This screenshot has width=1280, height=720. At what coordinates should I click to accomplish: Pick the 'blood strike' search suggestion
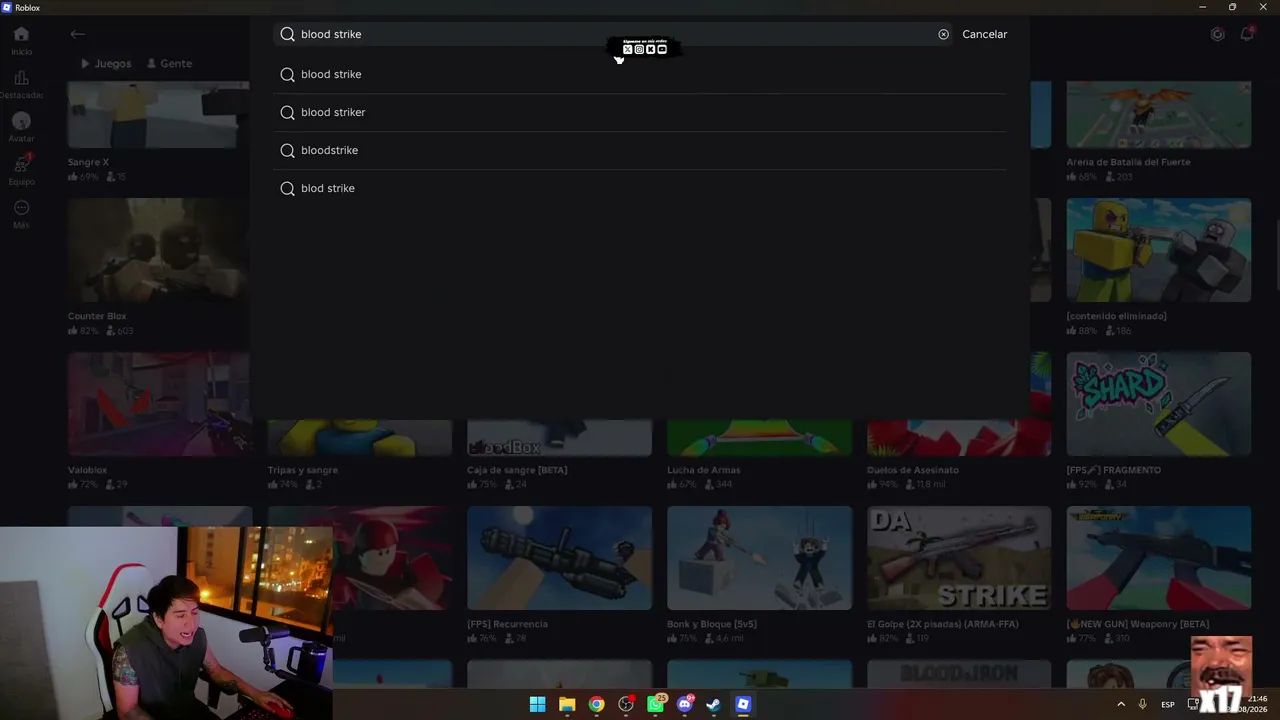[639, 74]
